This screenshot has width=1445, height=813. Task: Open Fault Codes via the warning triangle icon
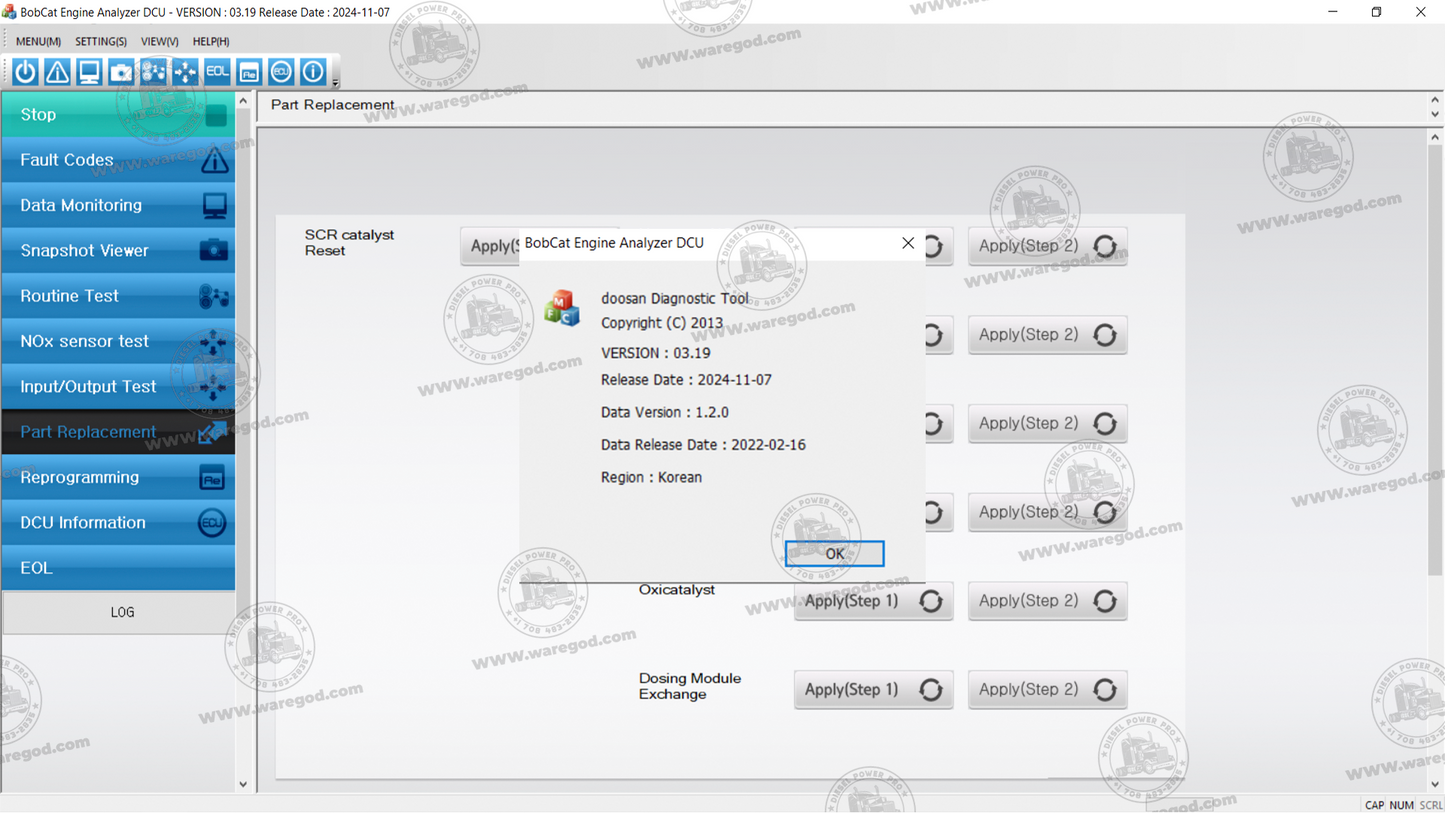(x=56, y=71)
